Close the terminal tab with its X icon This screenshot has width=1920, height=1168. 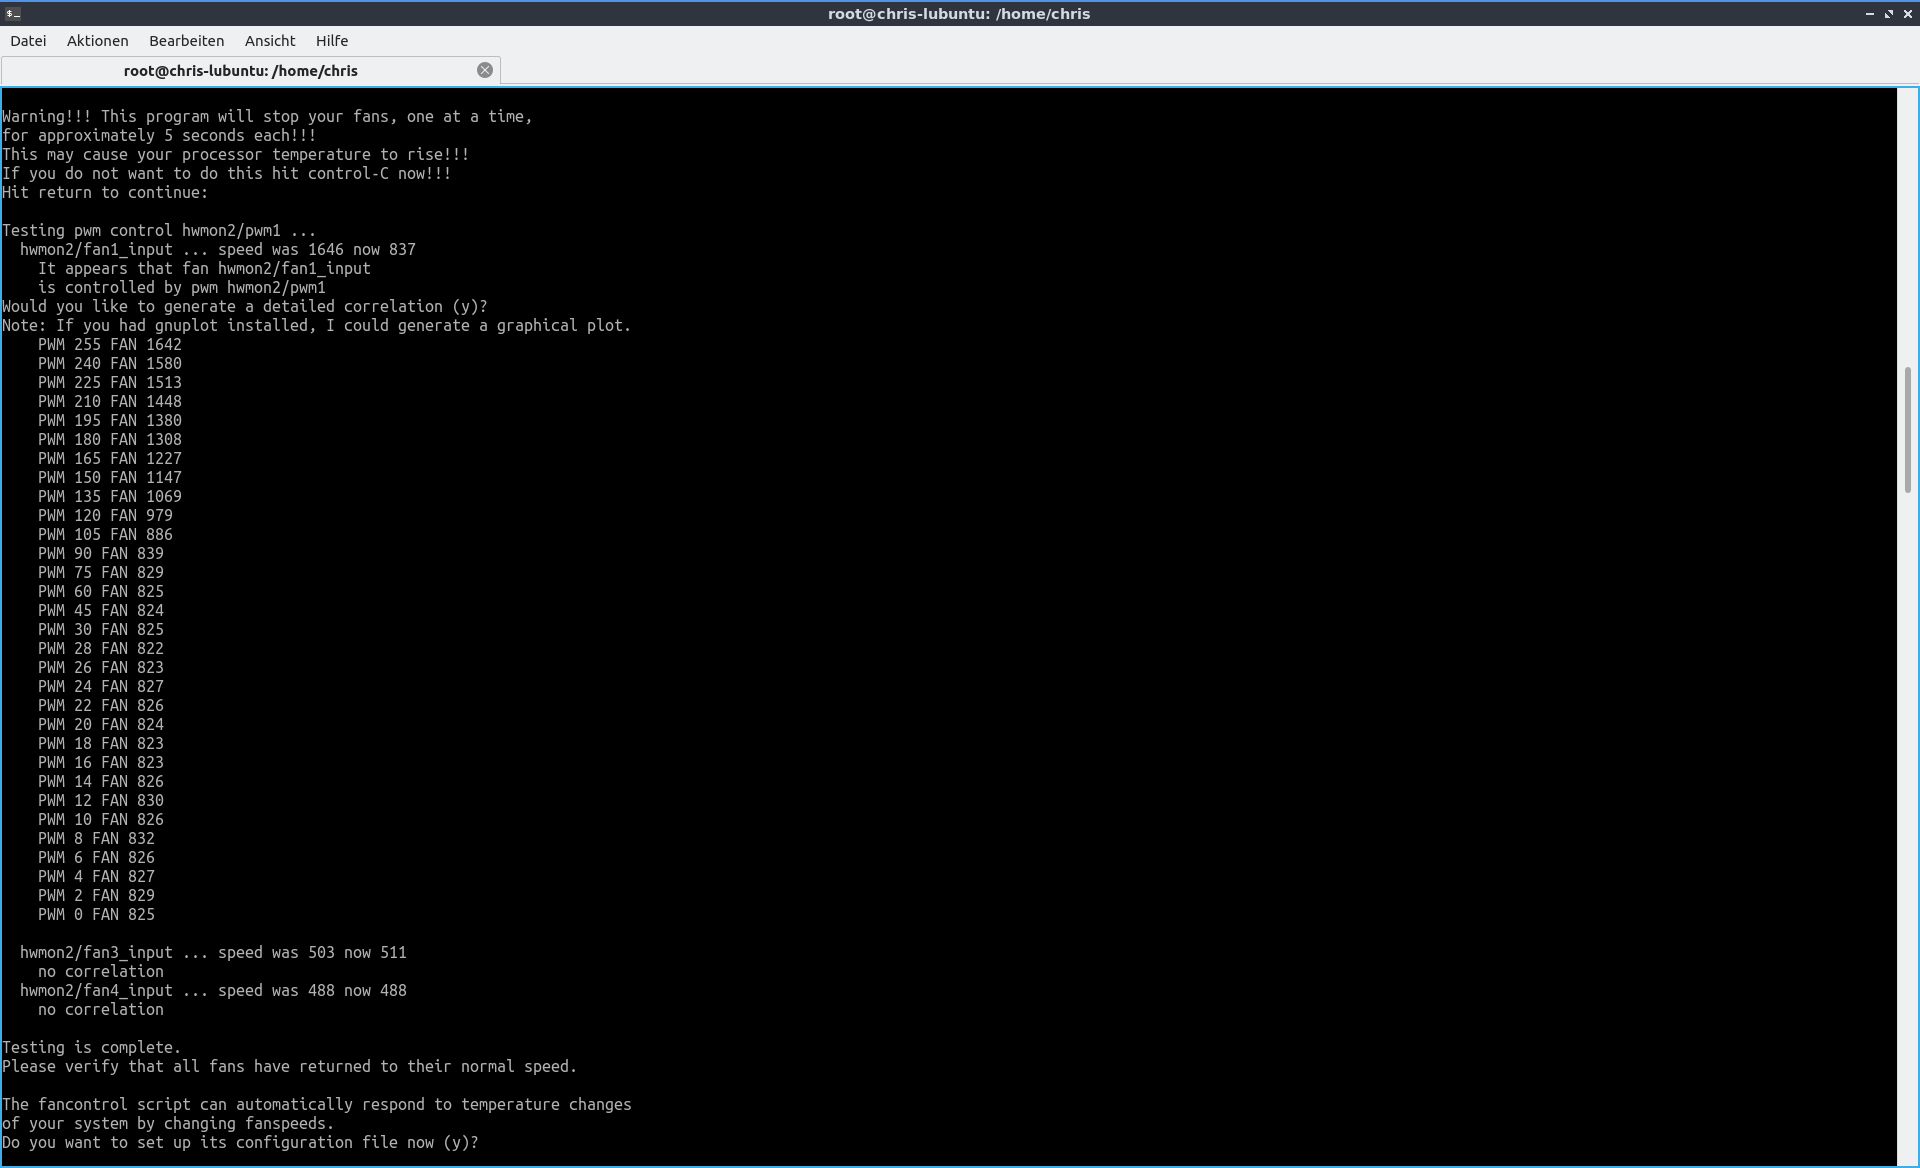coord(485,70)
